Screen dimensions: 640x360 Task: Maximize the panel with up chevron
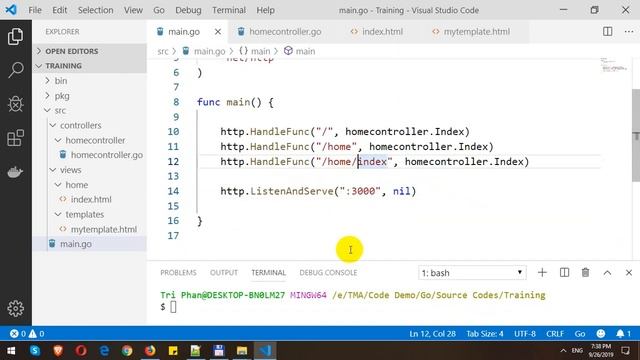[607, 273]
